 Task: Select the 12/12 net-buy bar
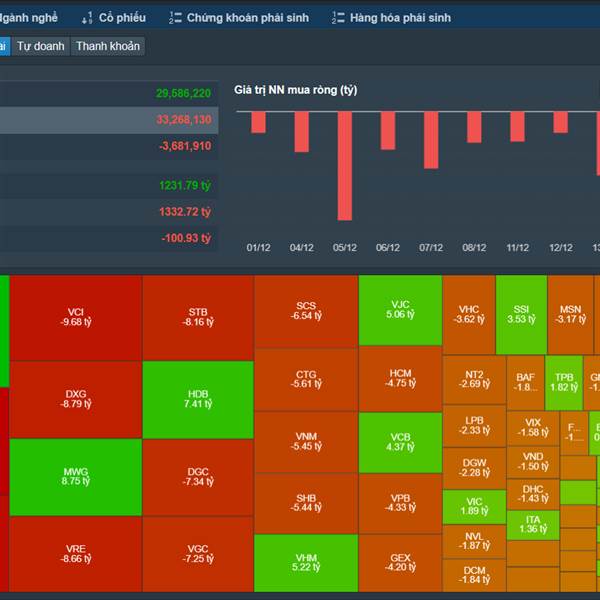pos(561,122)
